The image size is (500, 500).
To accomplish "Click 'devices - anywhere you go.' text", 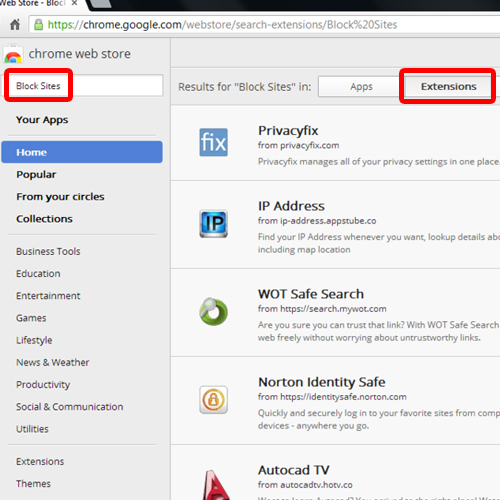I will [313, 426].
